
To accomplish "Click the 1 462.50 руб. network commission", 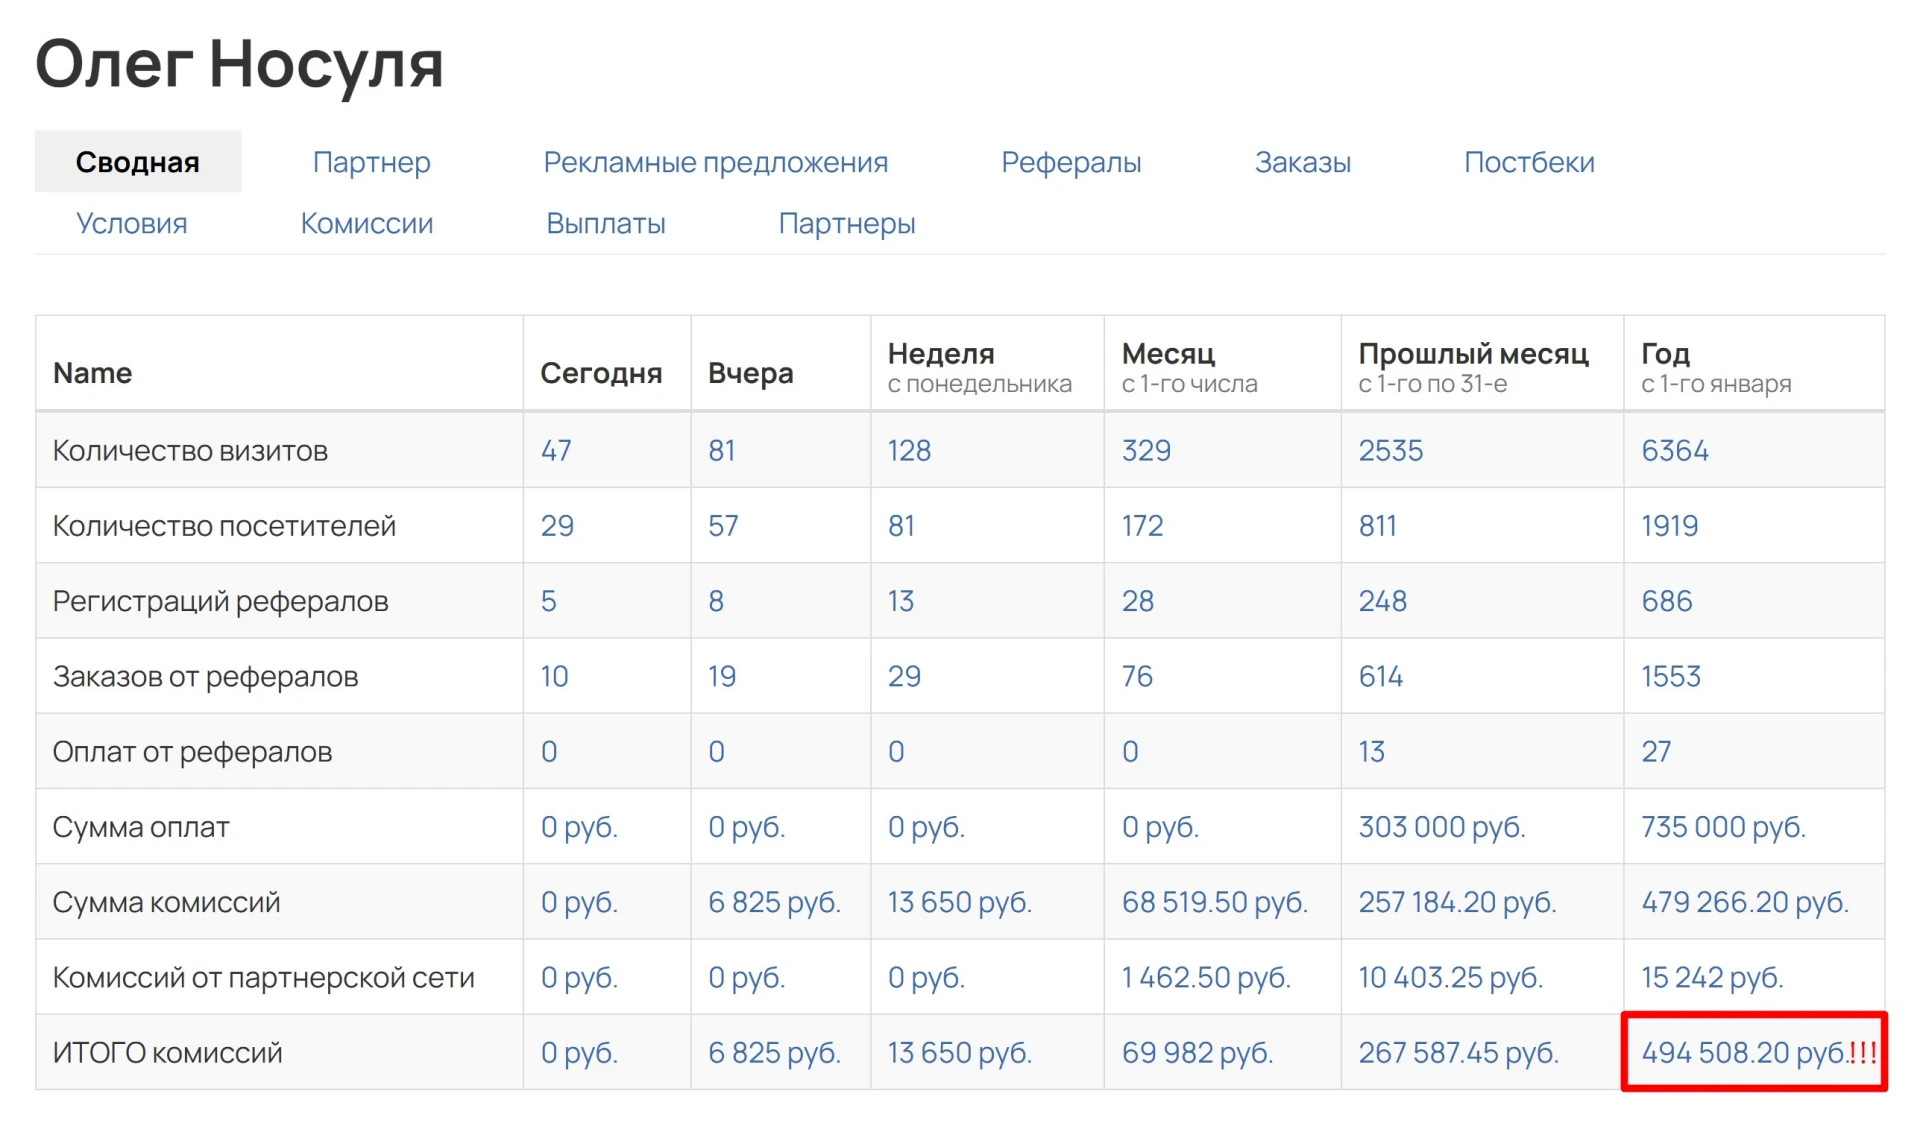I will (1206, 977).
